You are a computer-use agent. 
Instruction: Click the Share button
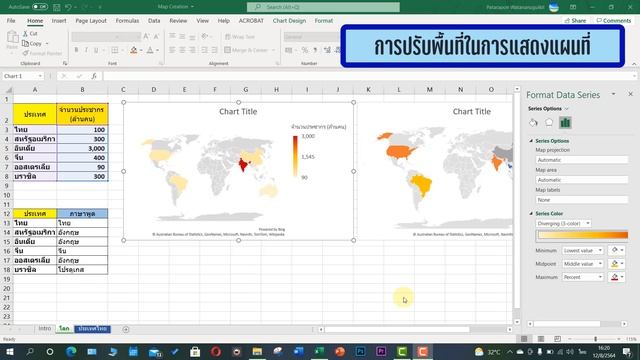pos(575,20)
